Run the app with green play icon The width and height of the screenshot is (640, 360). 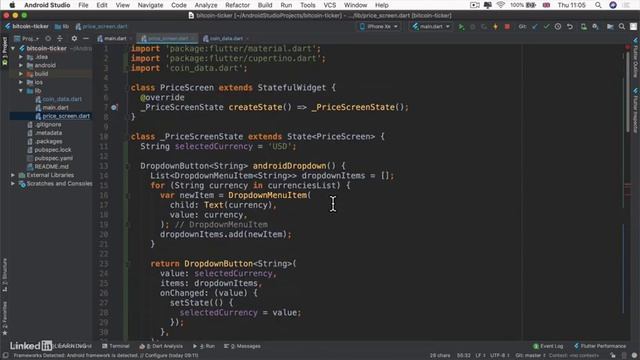[461, 27]
